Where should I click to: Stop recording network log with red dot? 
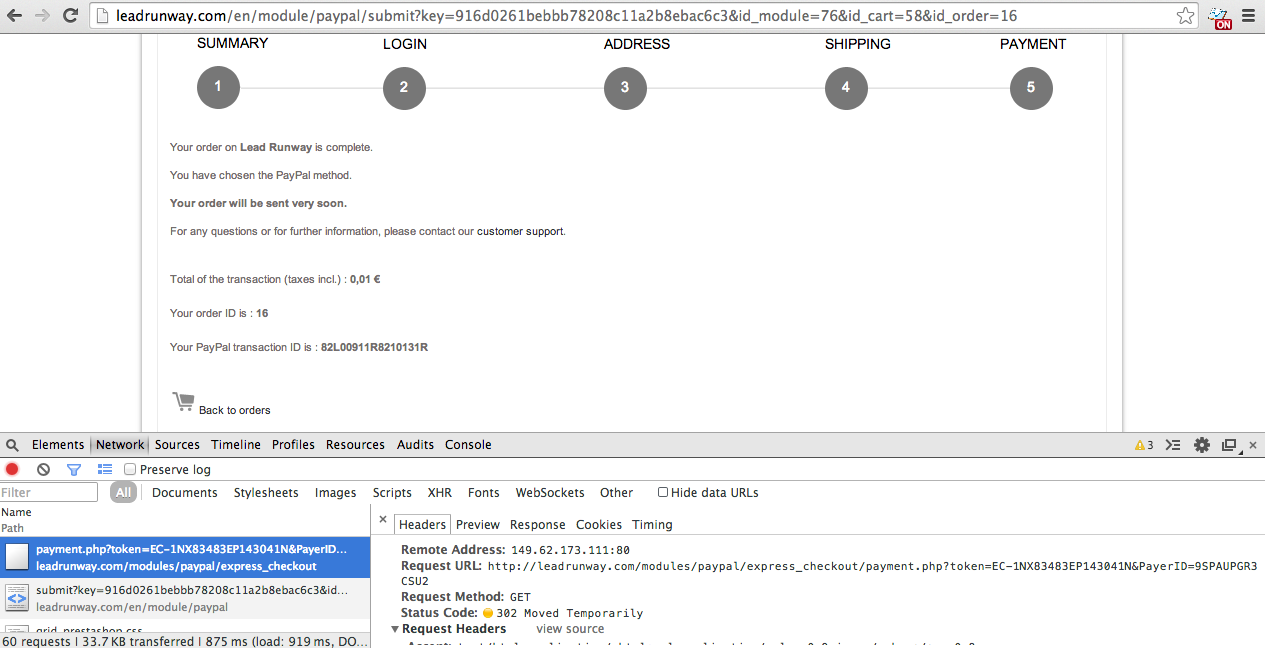[x=12, y=469]
